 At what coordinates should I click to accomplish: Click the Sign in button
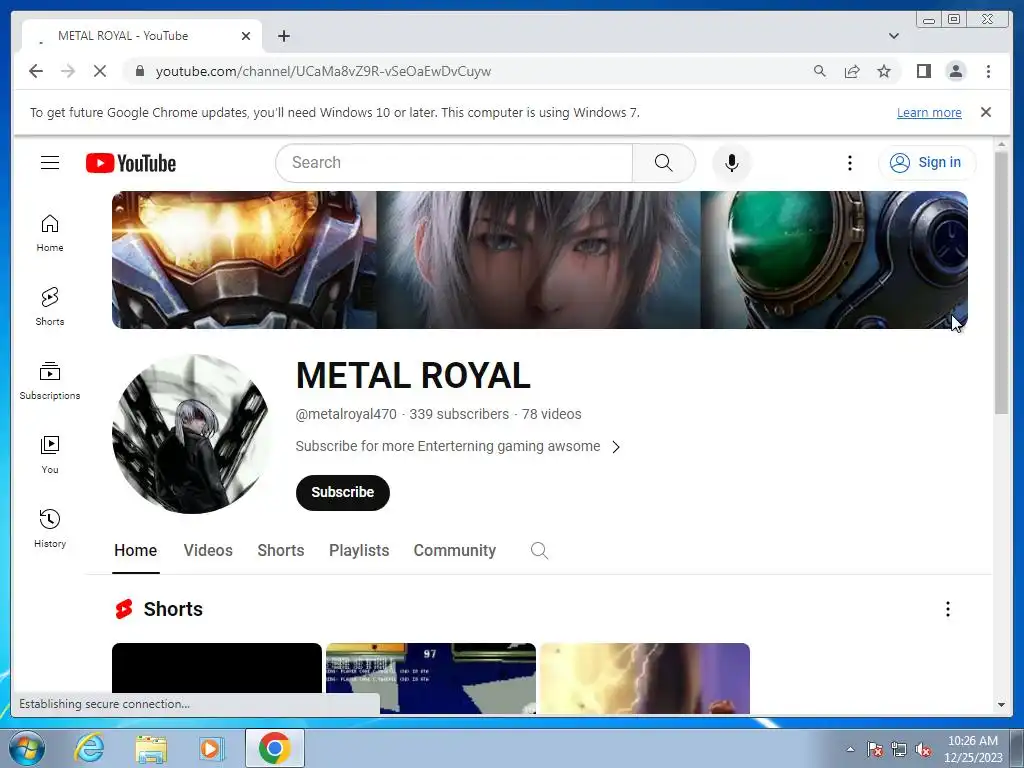coord(927,163)
